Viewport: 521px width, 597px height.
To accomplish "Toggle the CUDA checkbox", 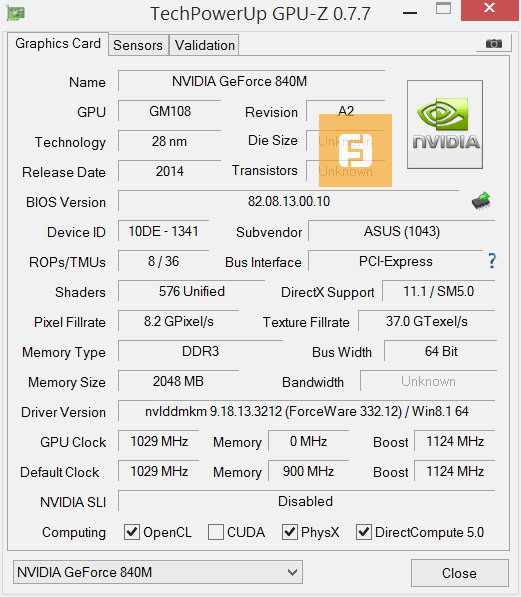I will 216,532.
